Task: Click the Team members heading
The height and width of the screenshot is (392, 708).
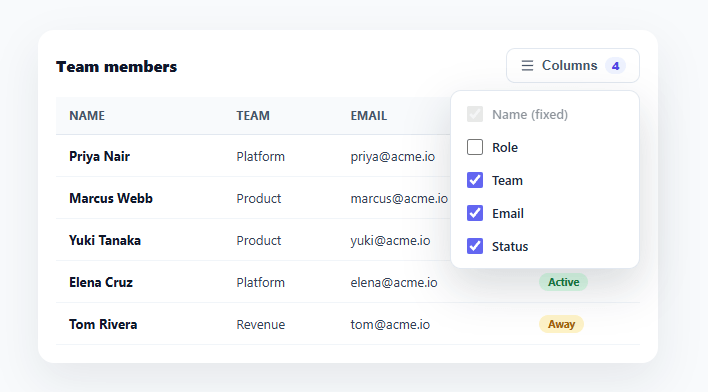Action: coord(116,67)
